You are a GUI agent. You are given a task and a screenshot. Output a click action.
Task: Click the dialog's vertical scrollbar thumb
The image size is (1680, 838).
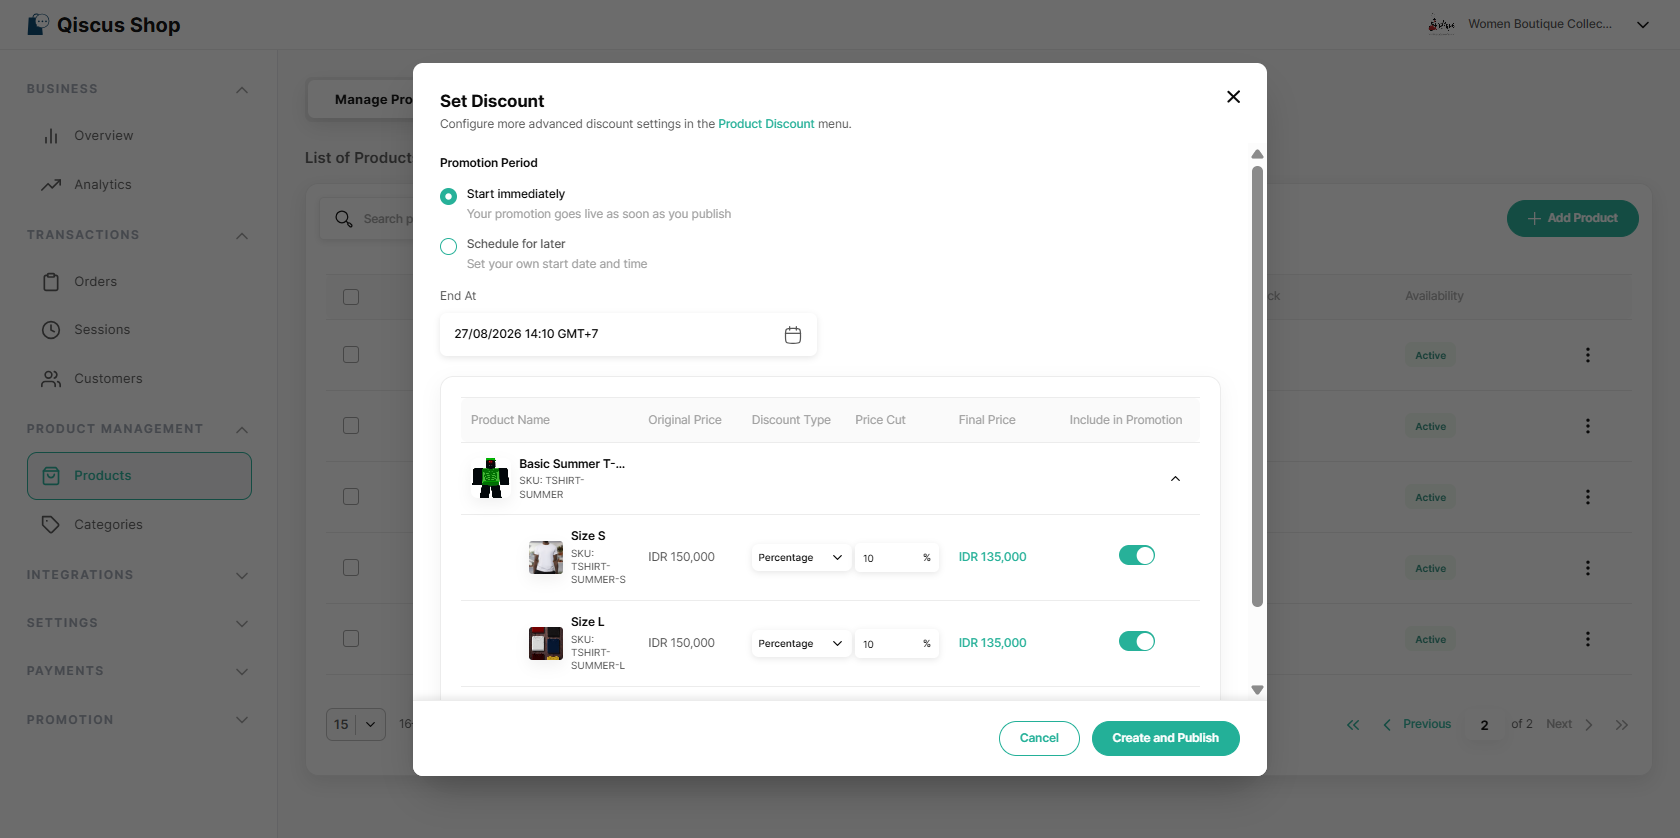click(1257, 387)
